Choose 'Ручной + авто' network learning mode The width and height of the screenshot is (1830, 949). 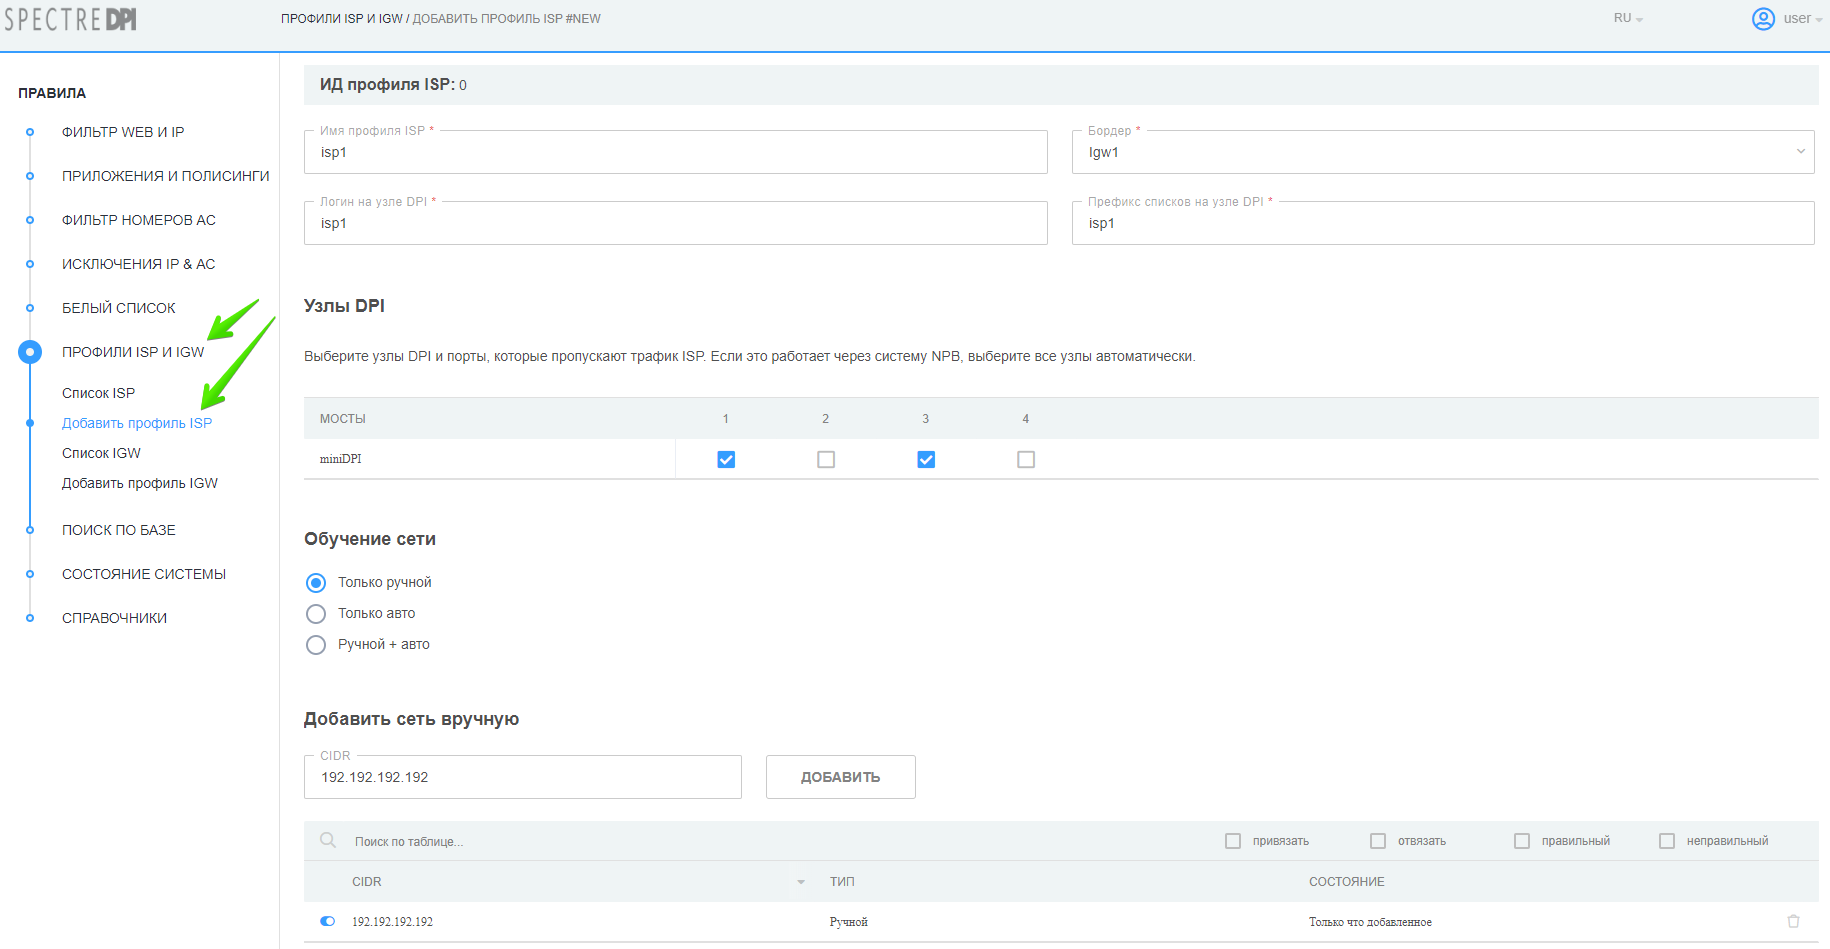click(316, 645)
